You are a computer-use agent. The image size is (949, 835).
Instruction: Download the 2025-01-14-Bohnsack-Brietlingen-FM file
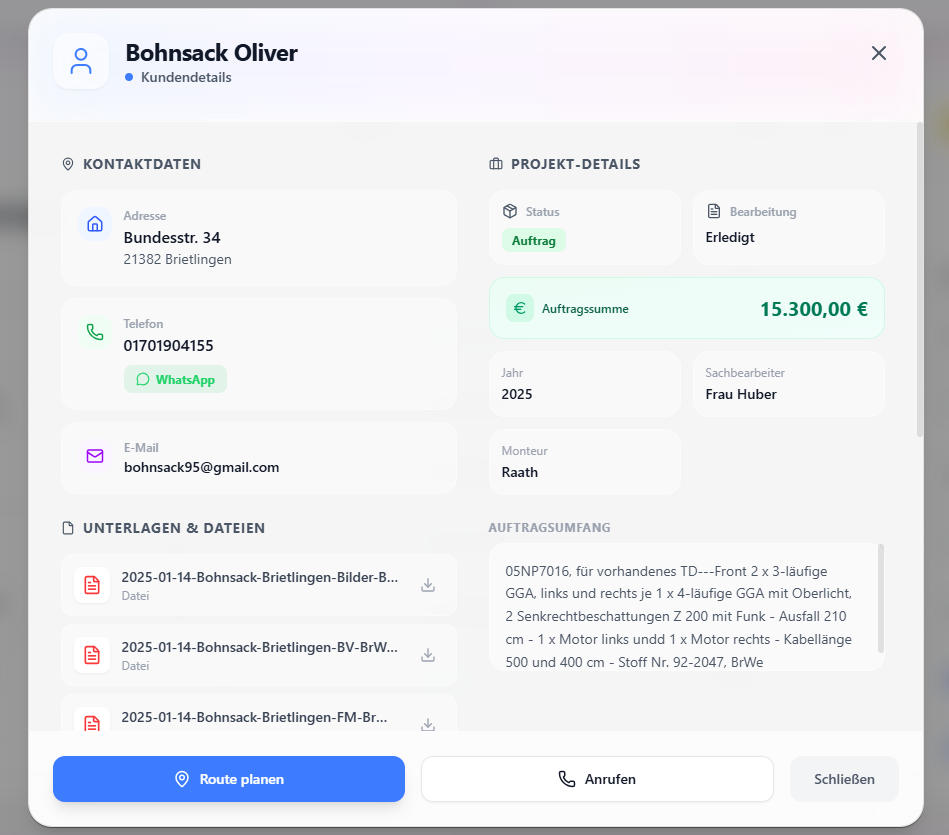(428, 724)
